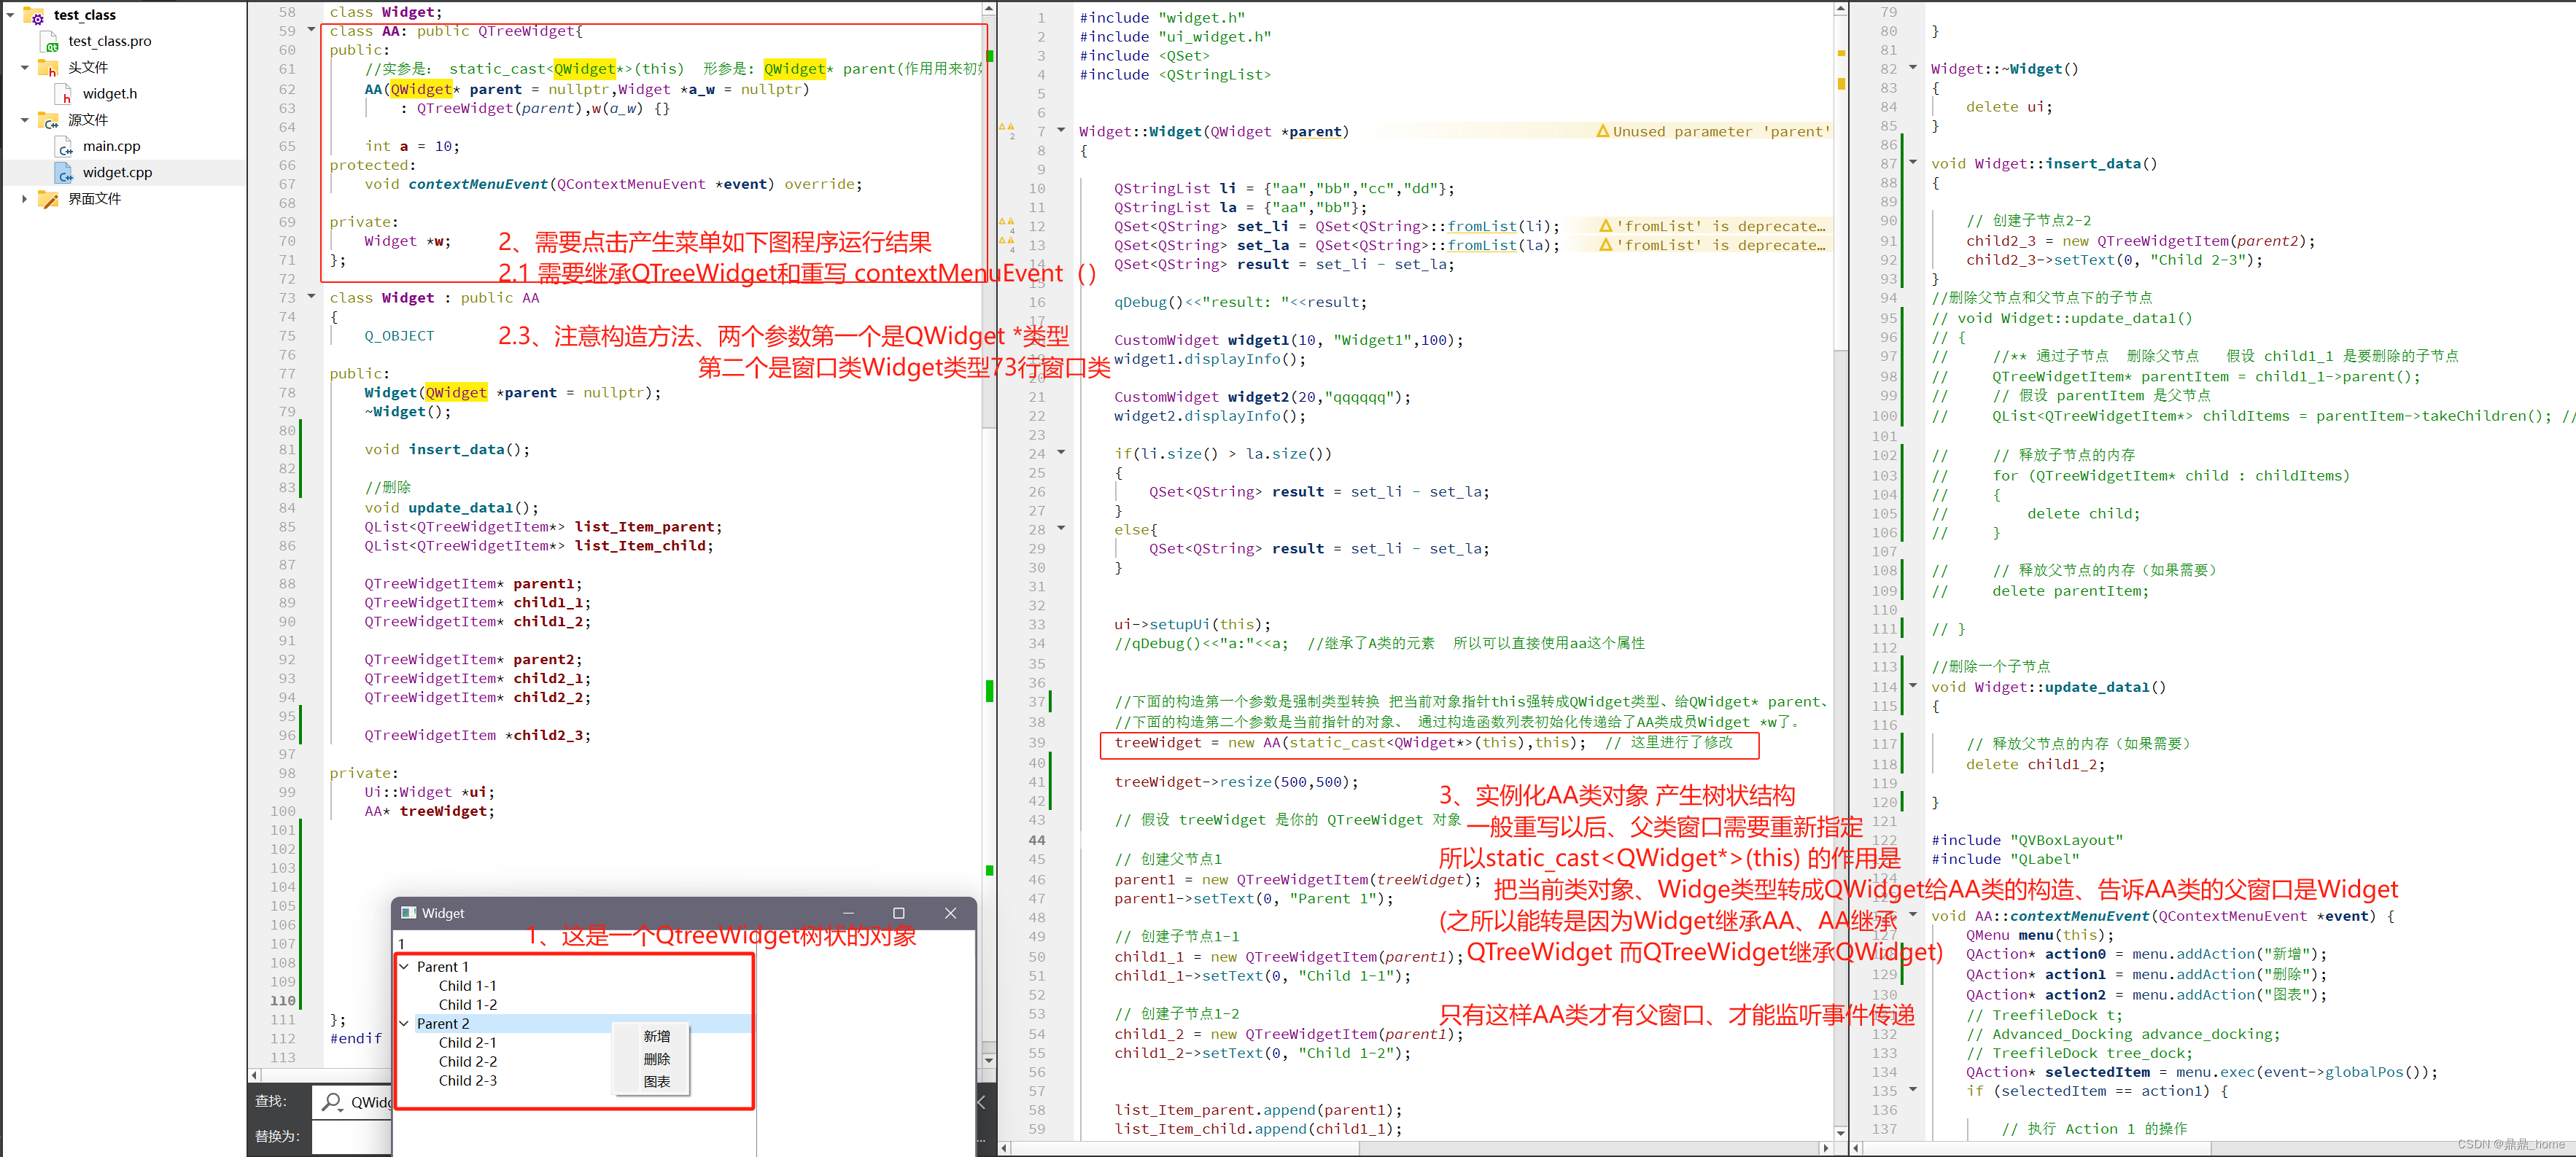The height and width of the screenshot is (1157, 2576).
Task: Click the widget.h header file icon
Action: click(x=64, y=94)
